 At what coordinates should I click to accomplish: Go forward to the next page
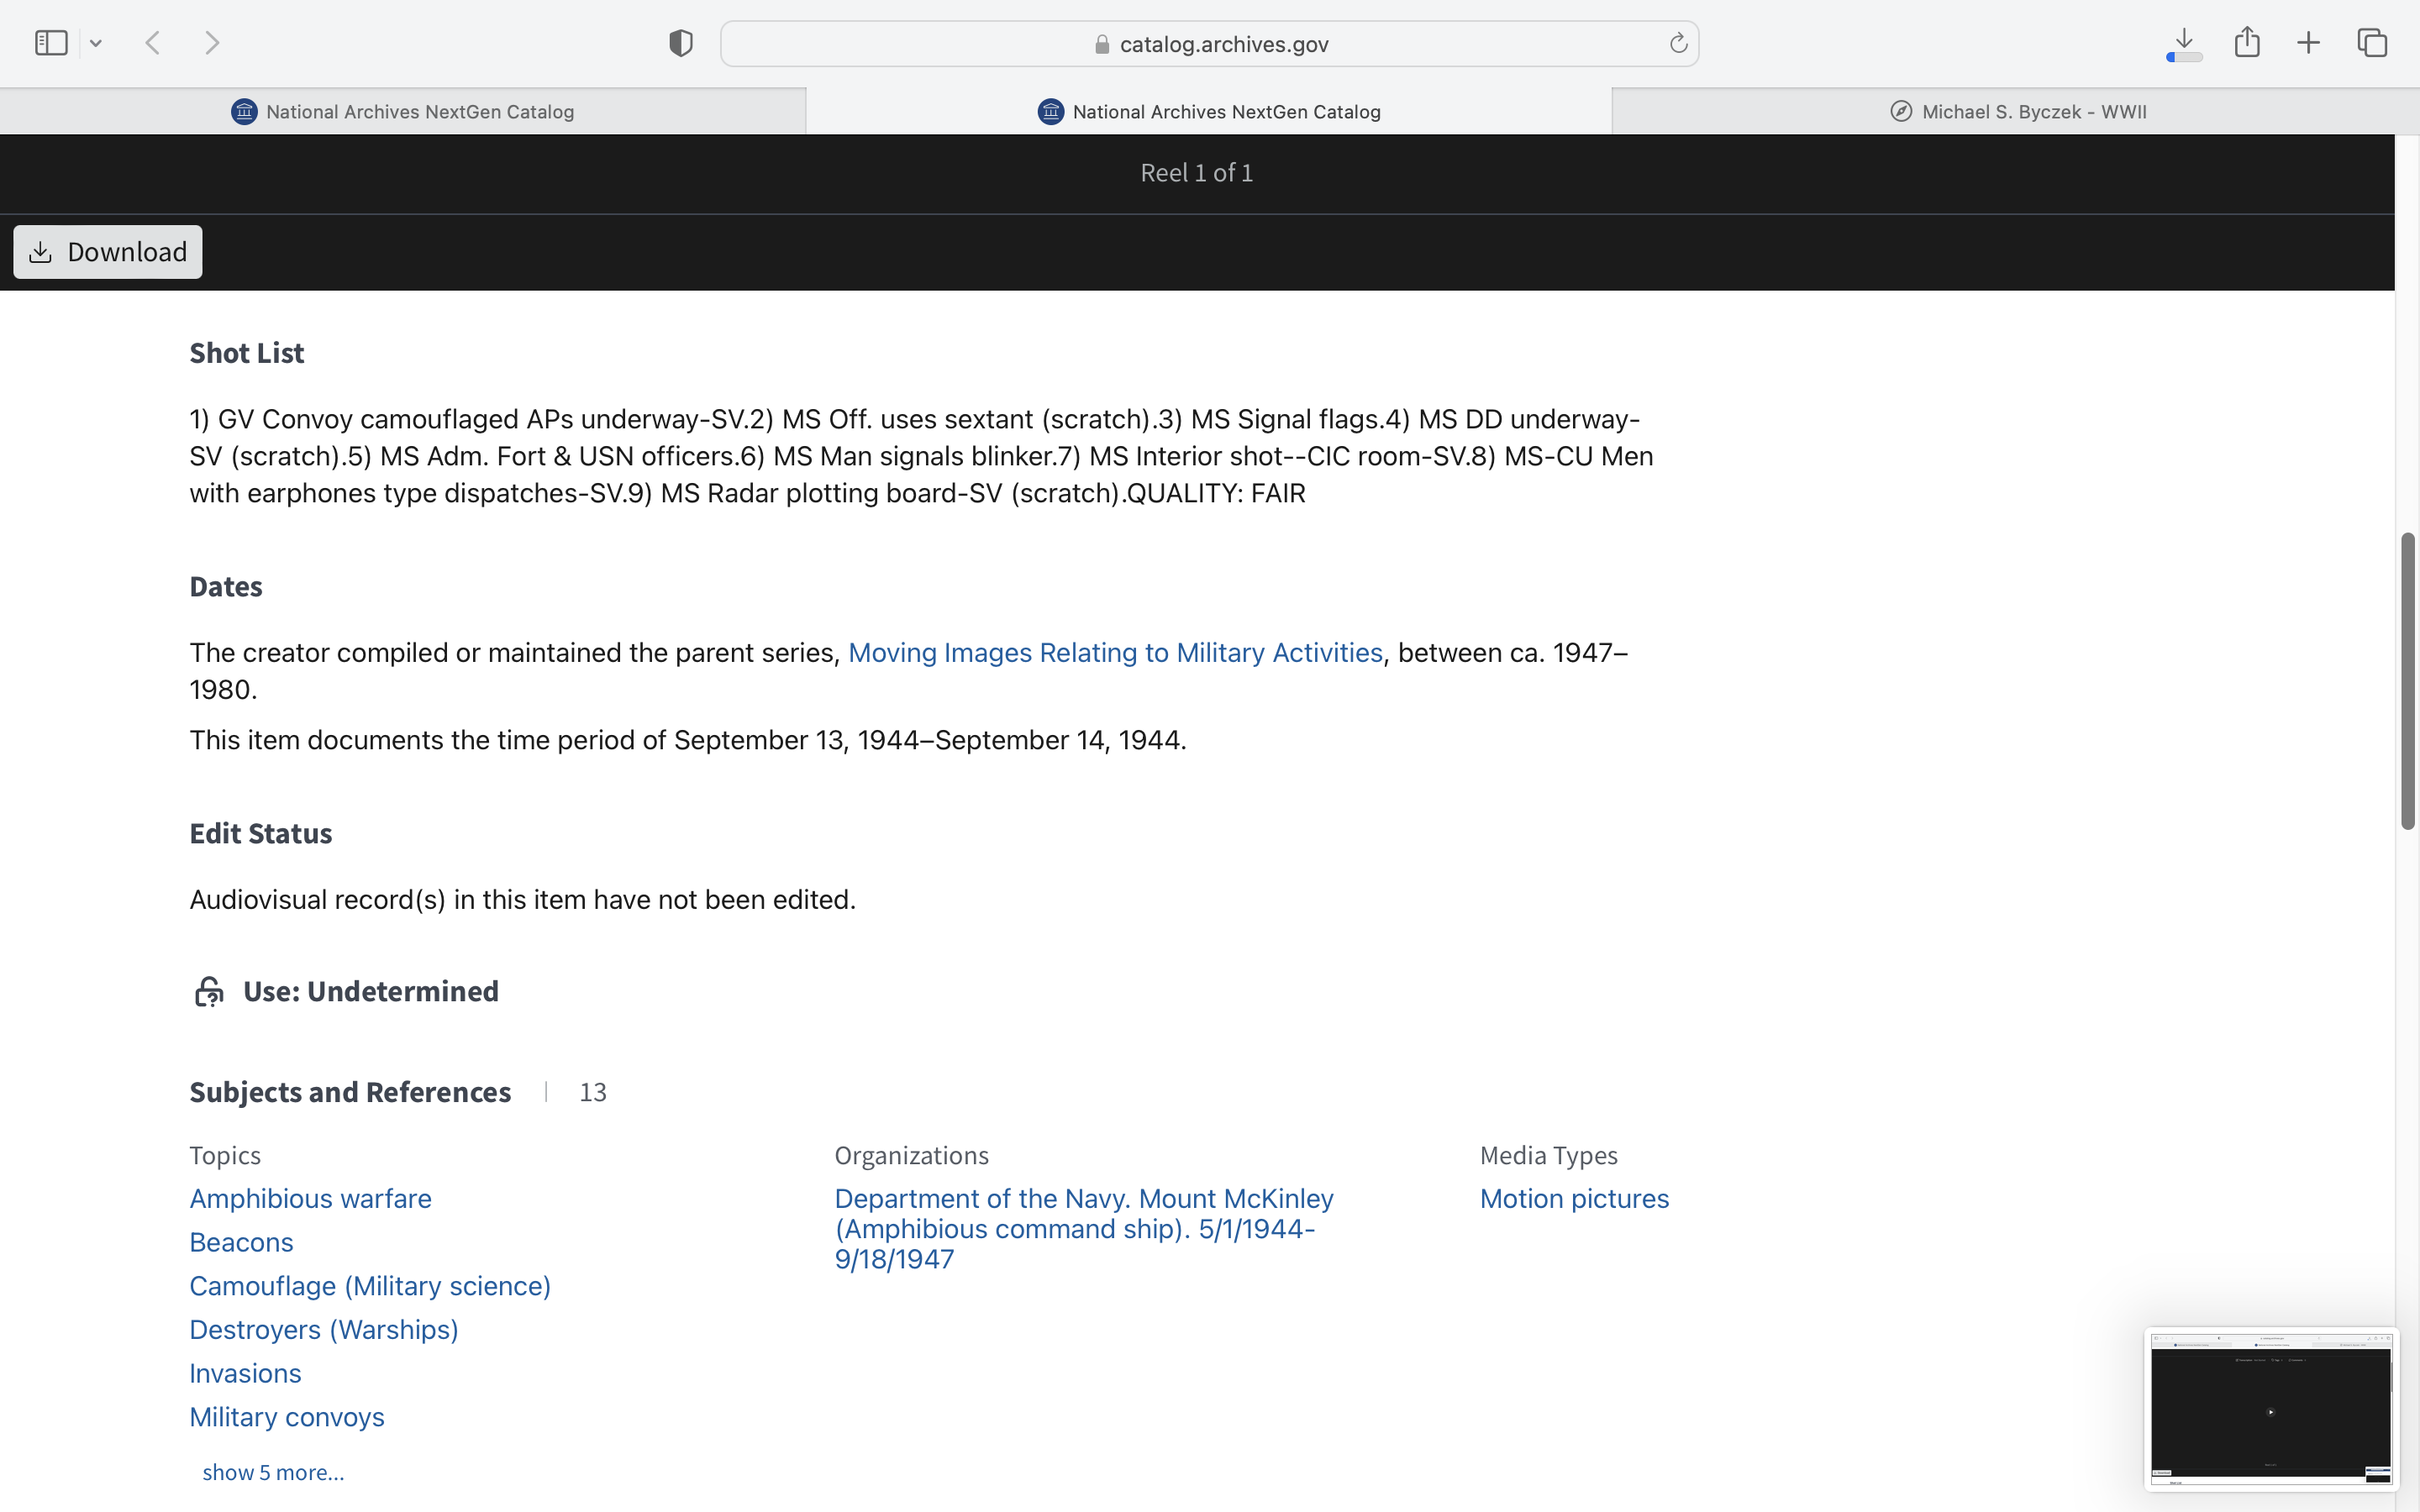click(x=212, y=43)
